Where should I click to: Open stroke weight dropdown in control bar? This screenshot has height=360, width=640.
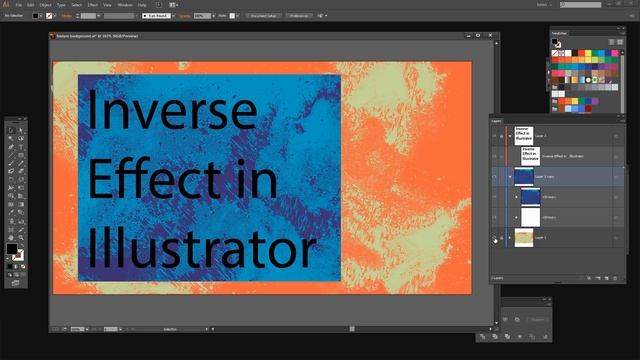point(99,16)
